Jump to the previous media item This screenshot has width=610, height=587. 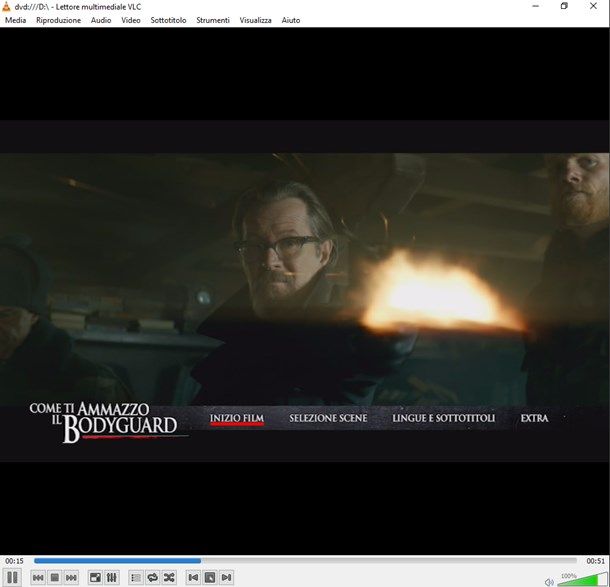[38, 578]
